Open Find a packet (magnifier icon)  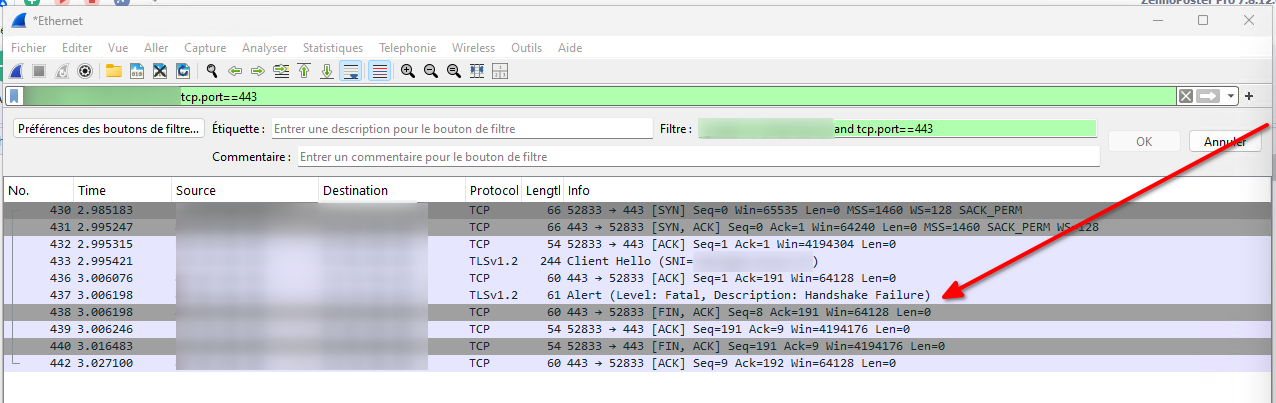pyautogui.click(x=212, y=71)
